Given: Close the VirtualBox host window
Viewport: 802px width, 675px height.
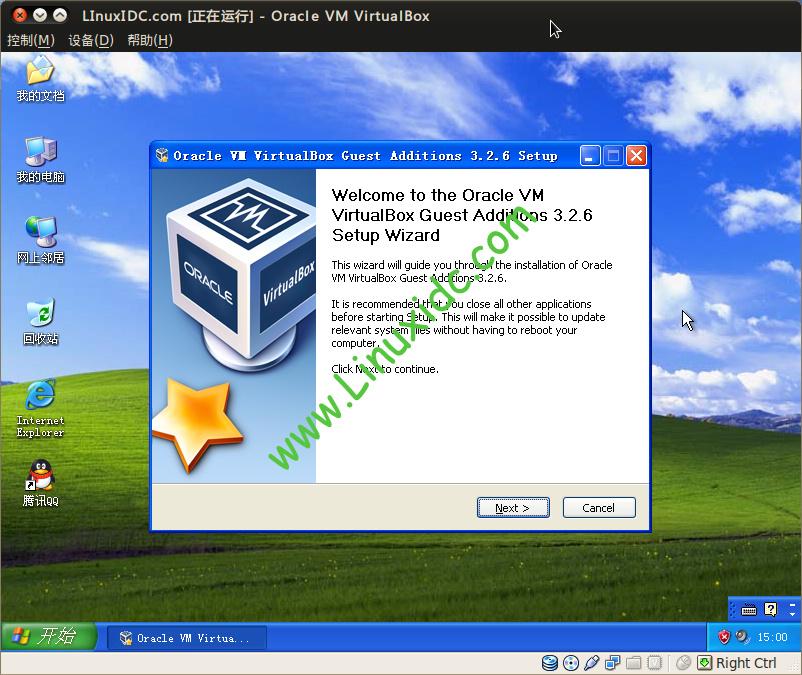Looking at the screenshot, I should (20, 15).
